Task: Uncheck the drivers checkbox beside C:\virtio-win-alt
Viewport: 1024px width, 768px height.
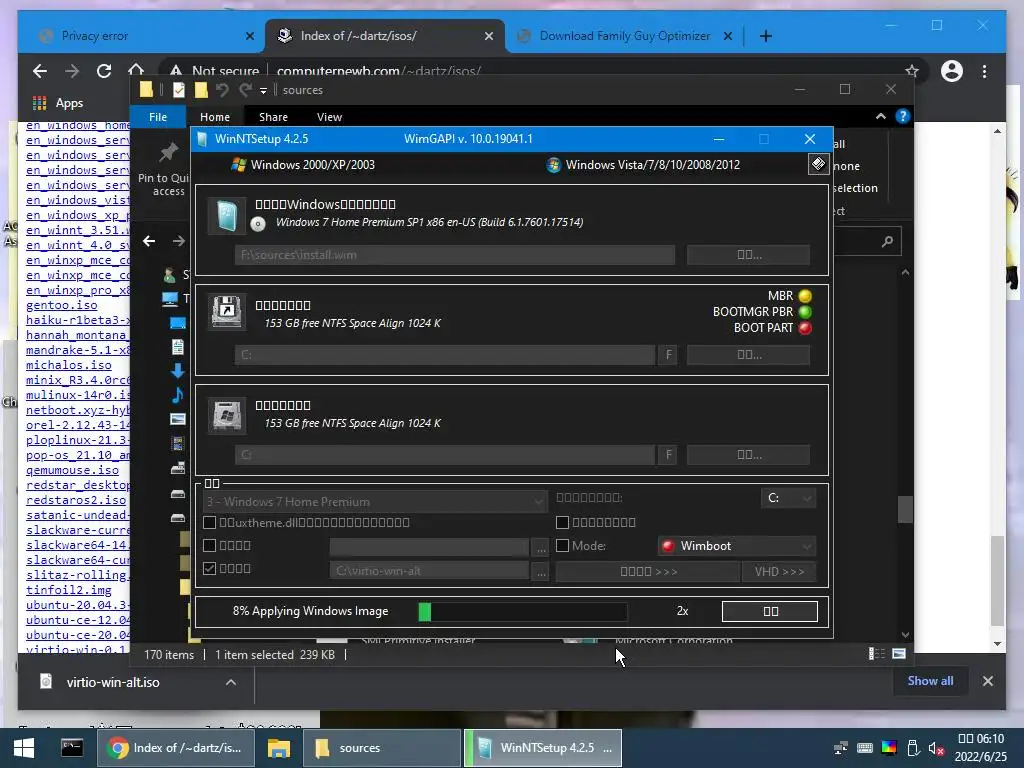Action: pyautogui.click(x=210, y=568)
